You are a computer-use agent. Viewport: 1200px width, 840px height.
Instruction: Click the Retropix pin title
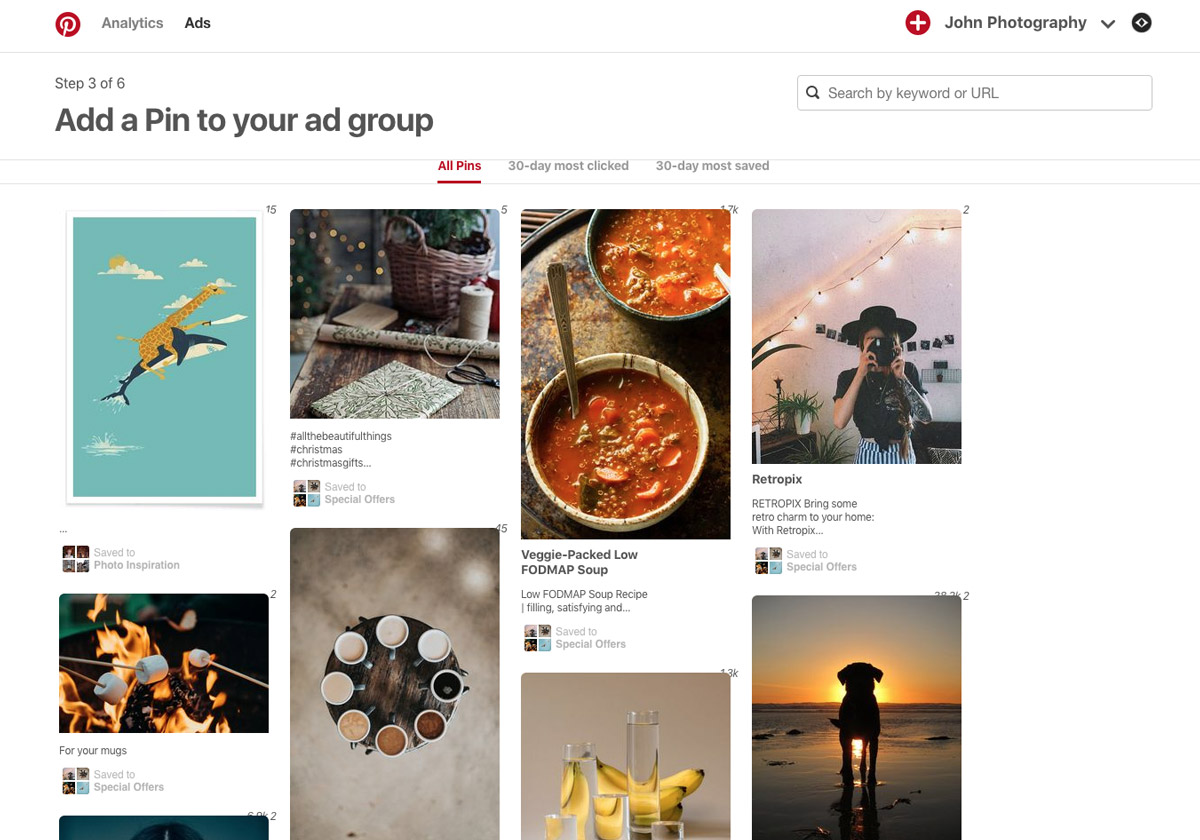coord(777,480)
